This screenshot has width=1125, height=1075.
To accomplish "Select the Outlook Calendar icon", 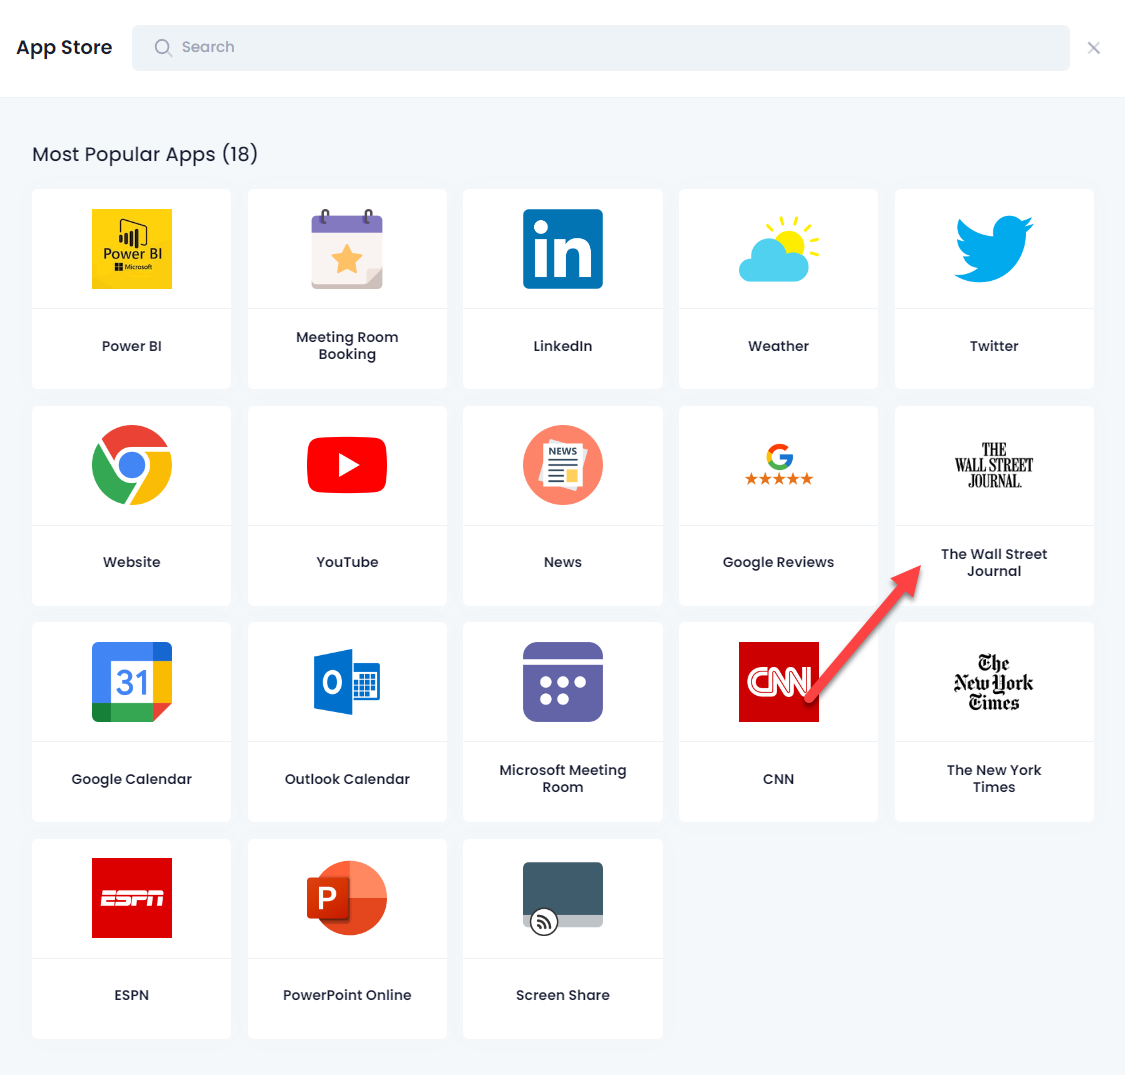I will pyautogui.click(x=347, y=682).
